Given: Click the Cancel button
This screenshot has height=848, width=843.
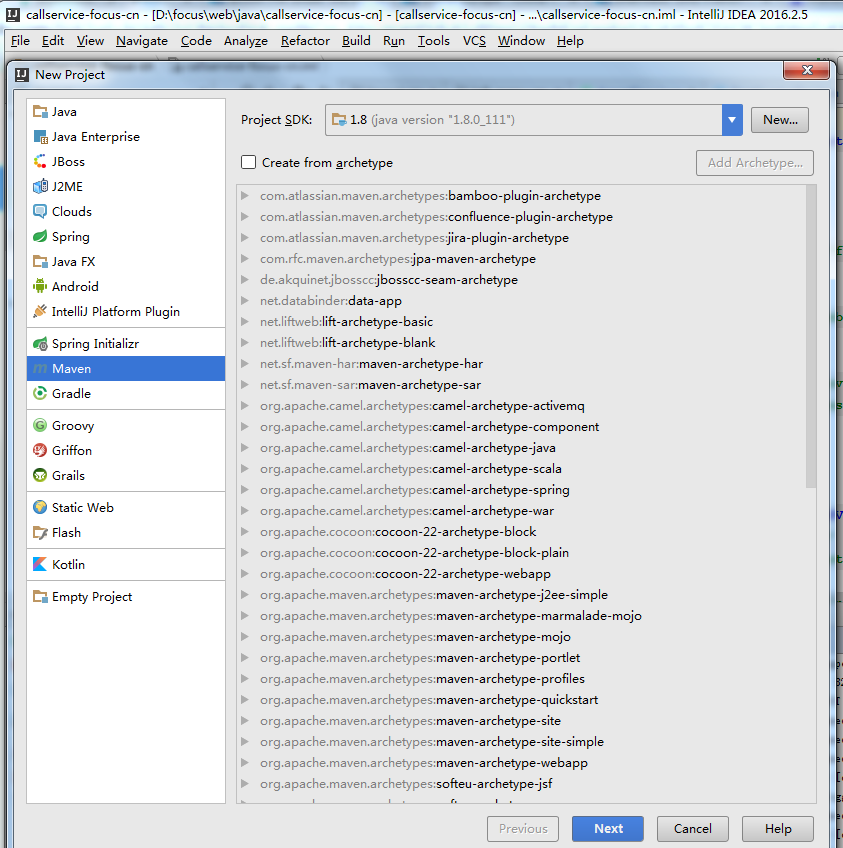Looking at the screenshot, I should (693, 829).
